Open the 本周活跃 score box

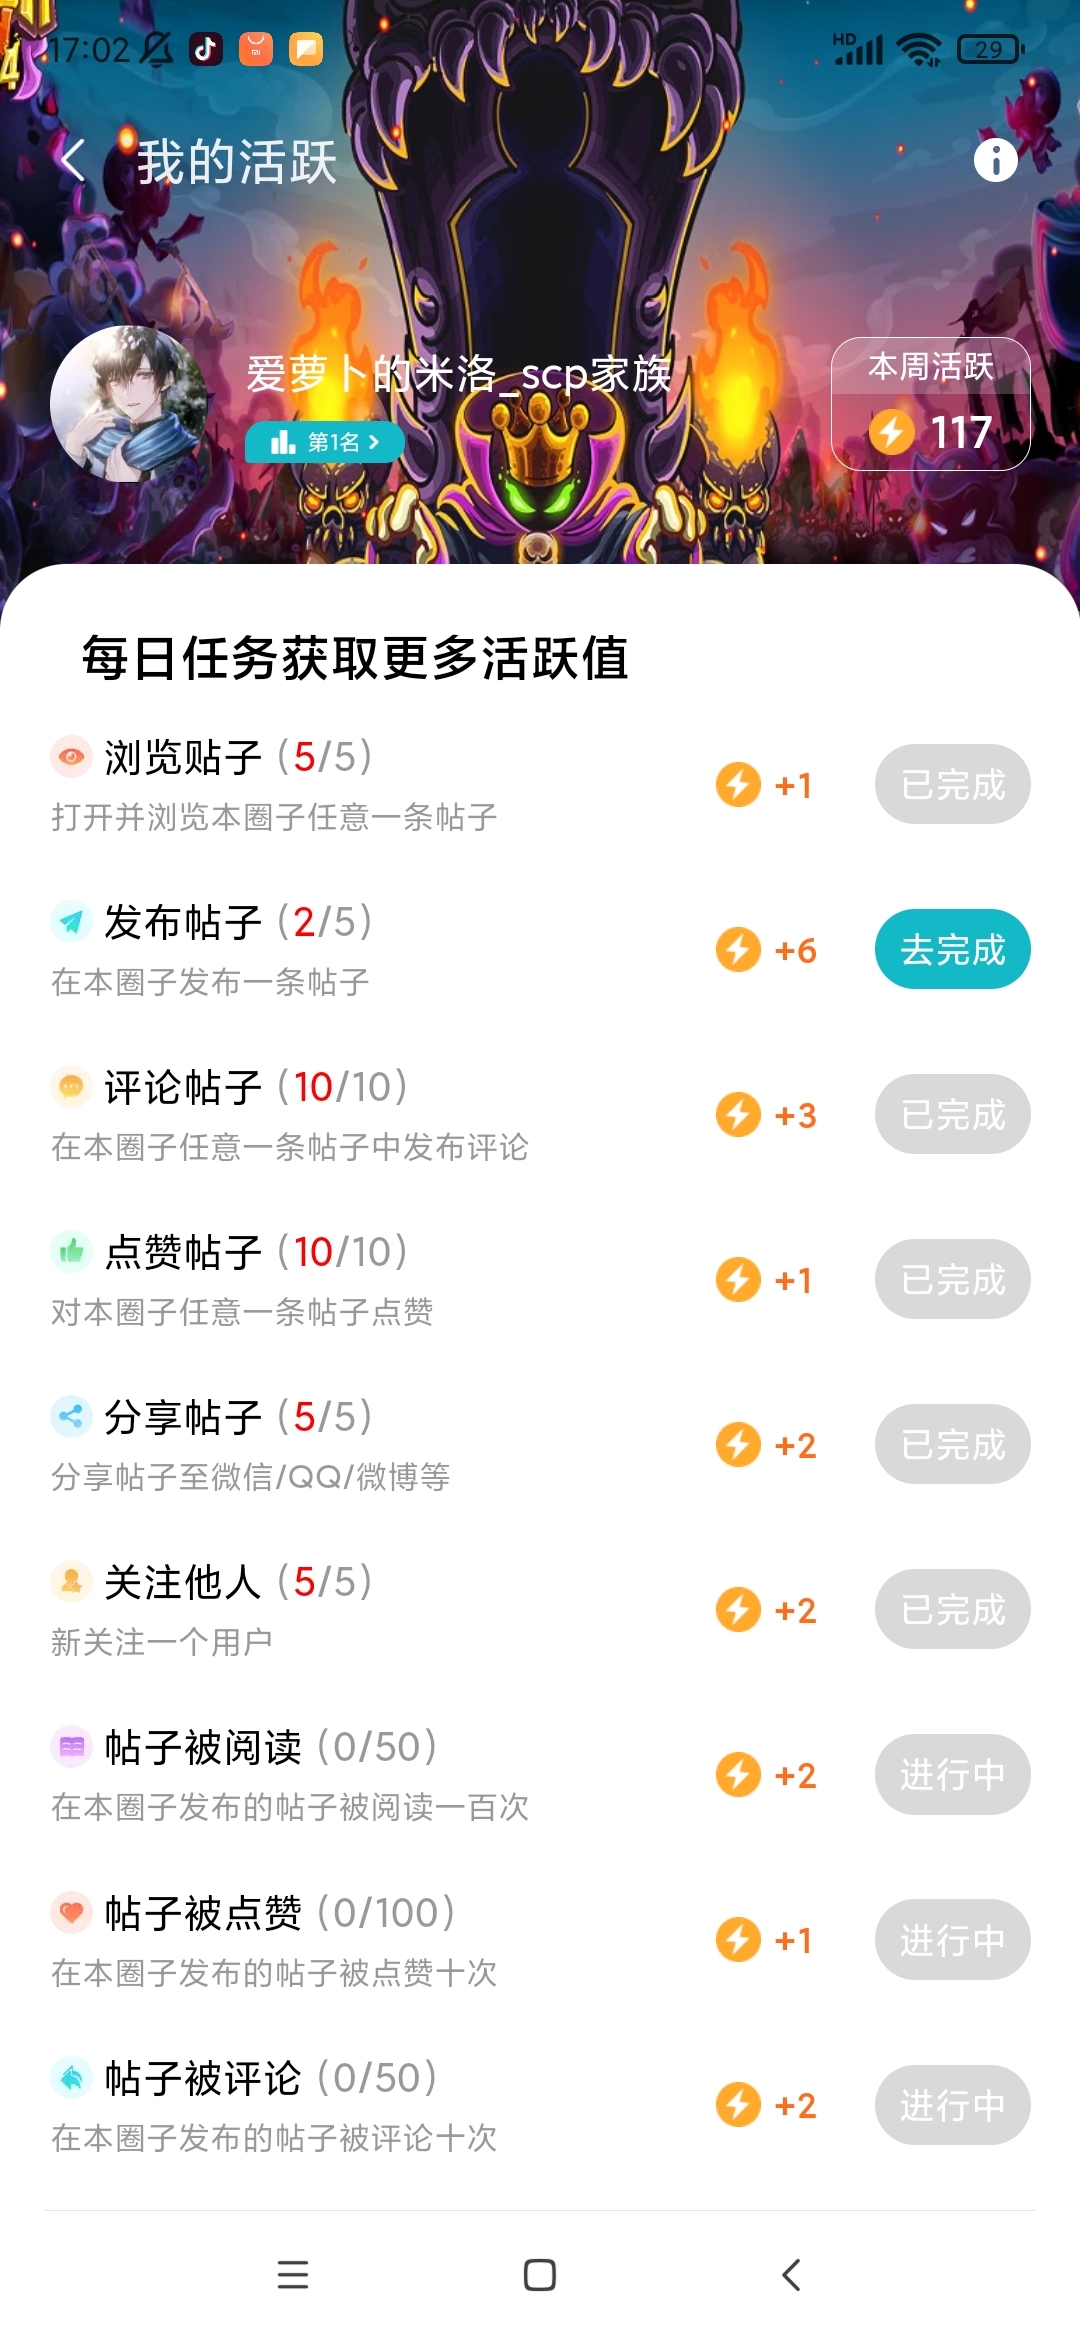click(x=930, y=404)
